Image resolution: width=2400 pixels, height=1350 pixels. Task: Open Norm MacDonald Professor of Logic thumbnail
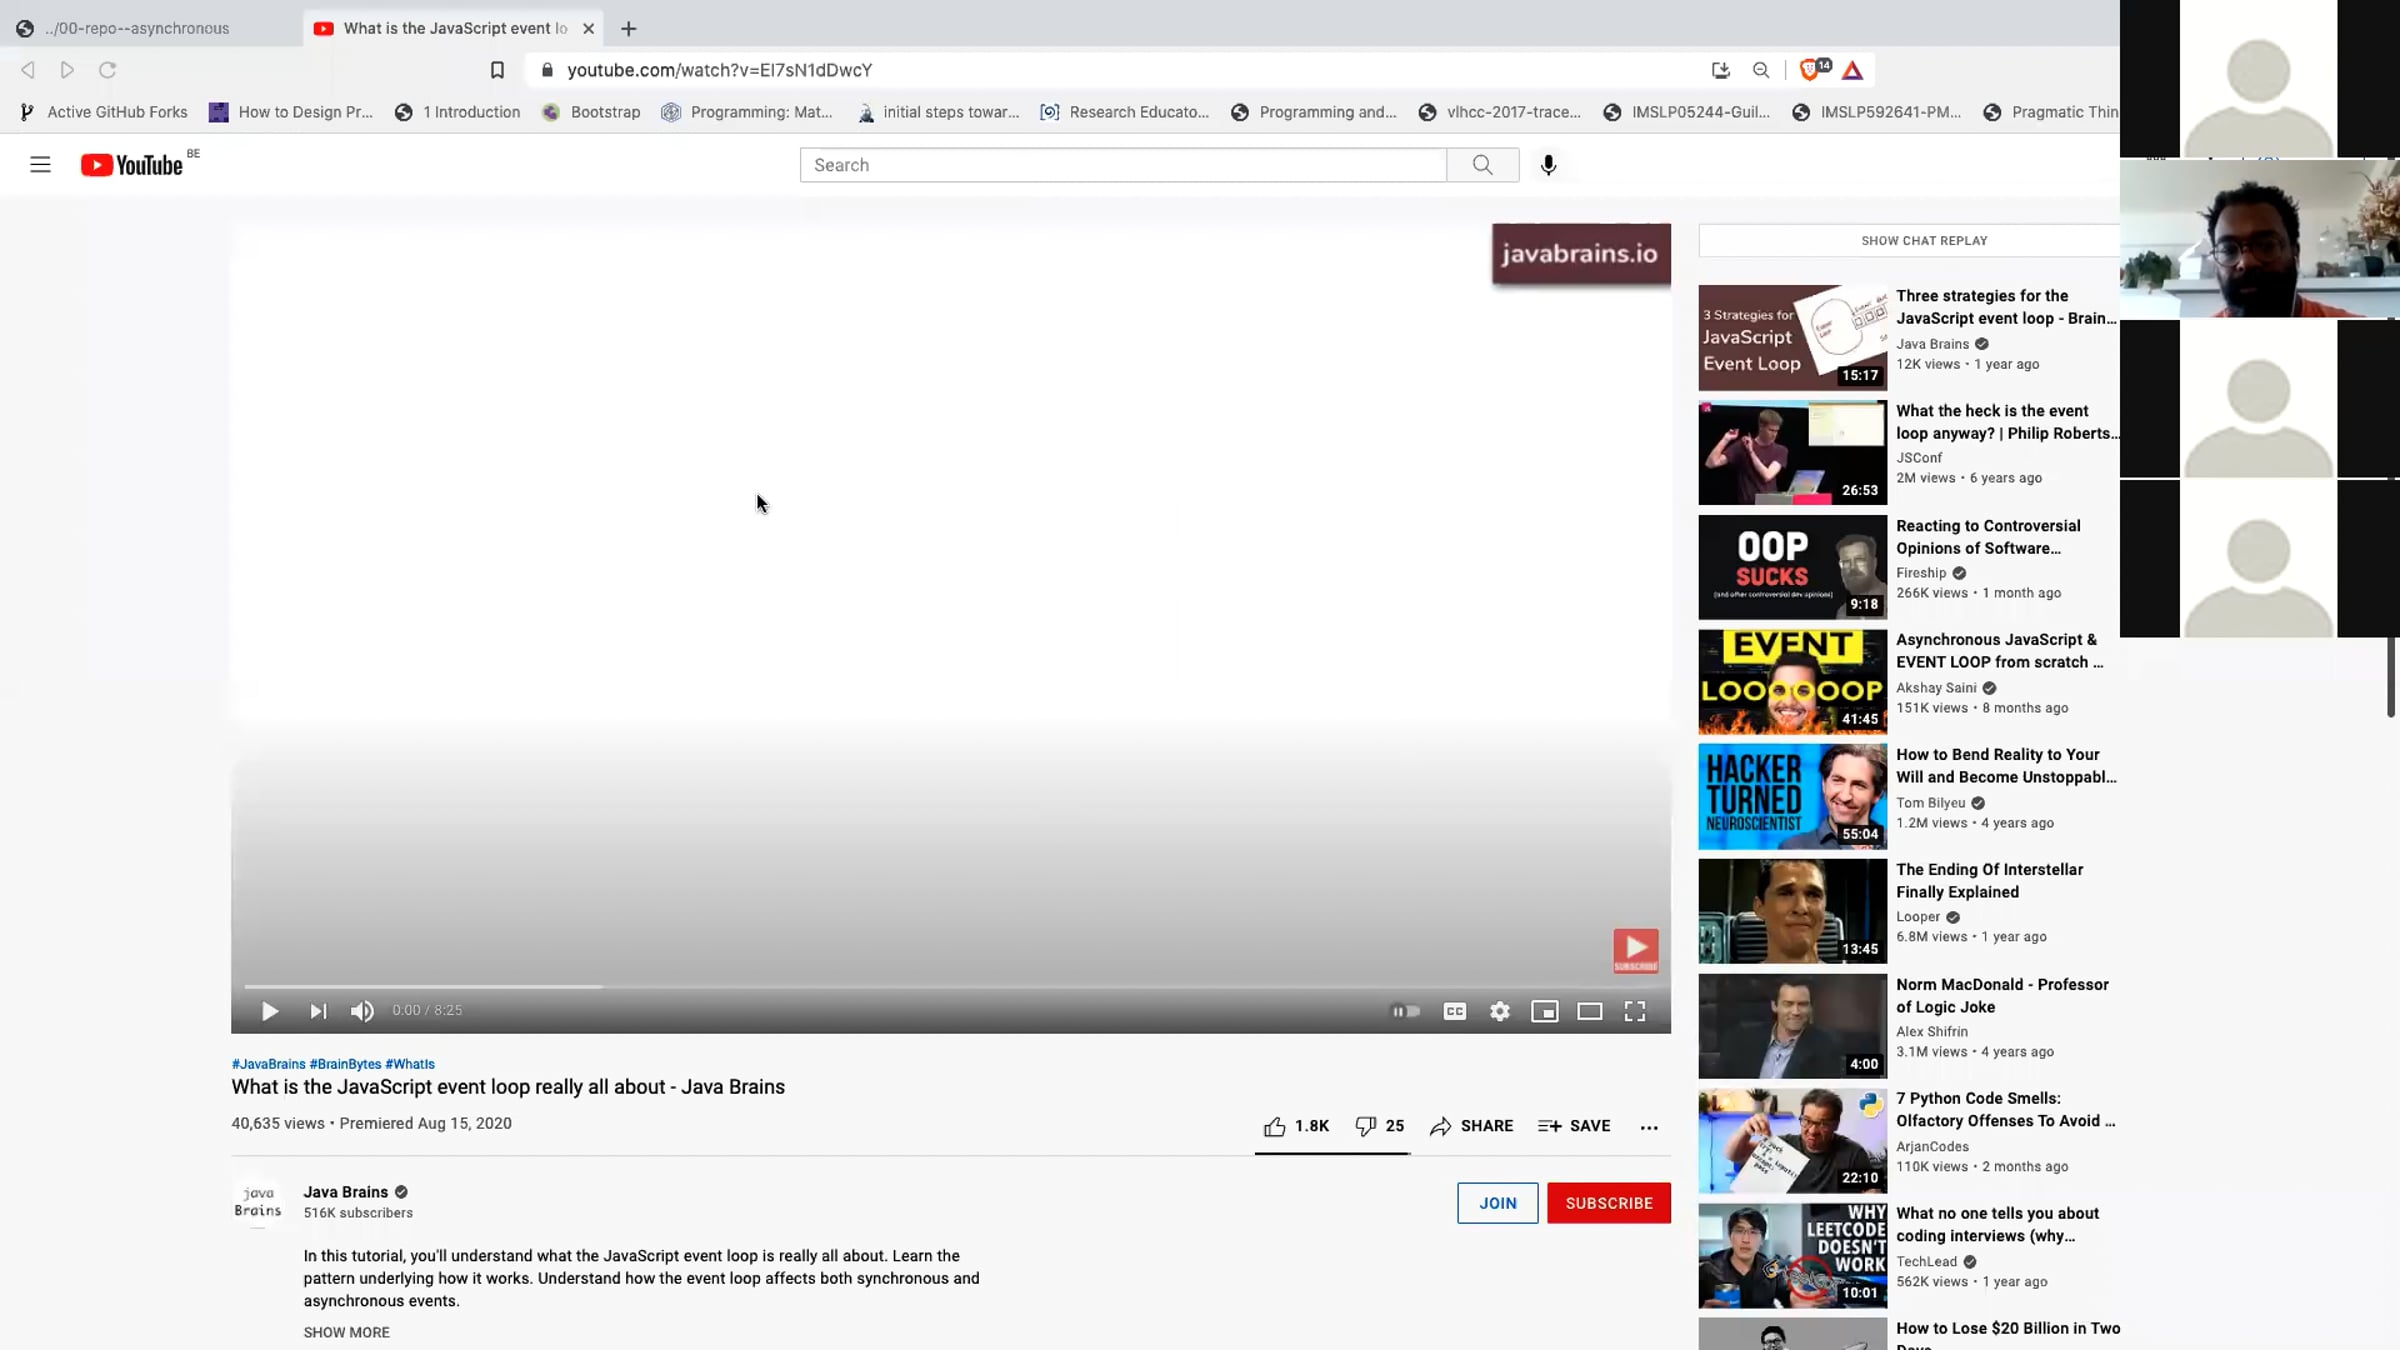1792,1026
